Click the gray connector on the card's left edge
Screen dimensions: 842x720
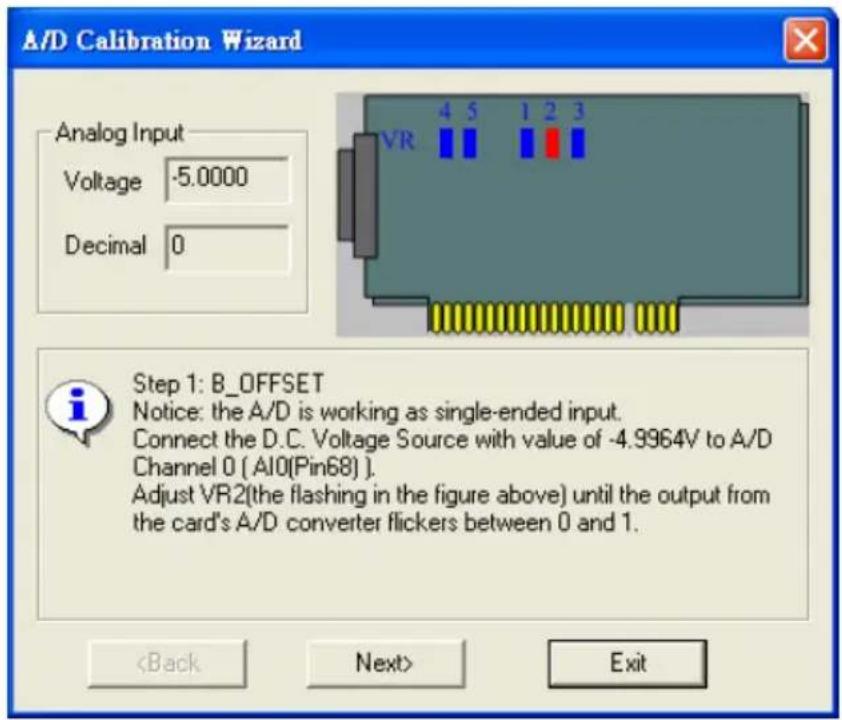[358, 196]
